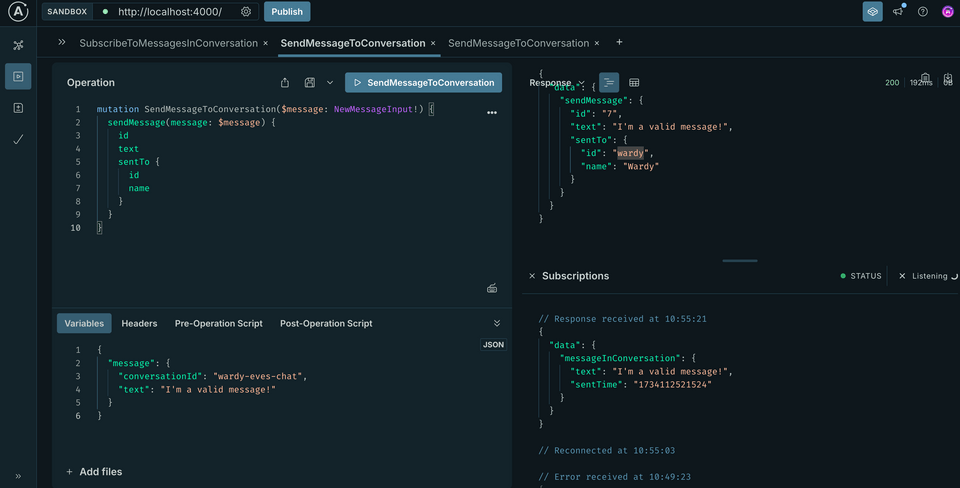
Task: Click the "conversationId" key in variables
Action: (160, 376)
